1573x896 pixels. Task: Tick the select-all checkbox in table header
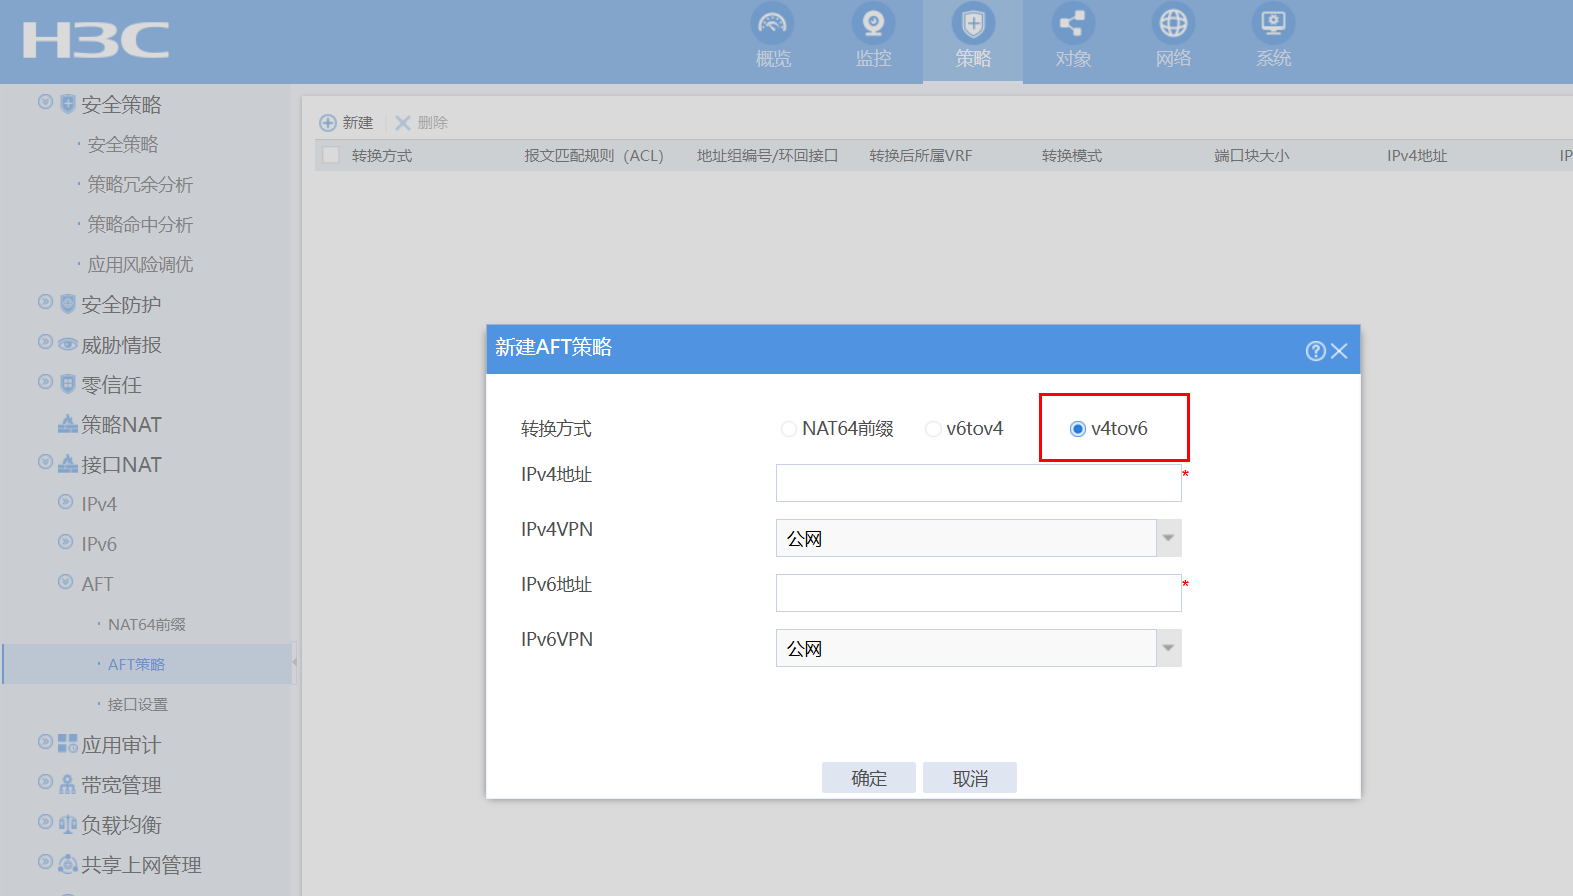click(x=331, y=155)
